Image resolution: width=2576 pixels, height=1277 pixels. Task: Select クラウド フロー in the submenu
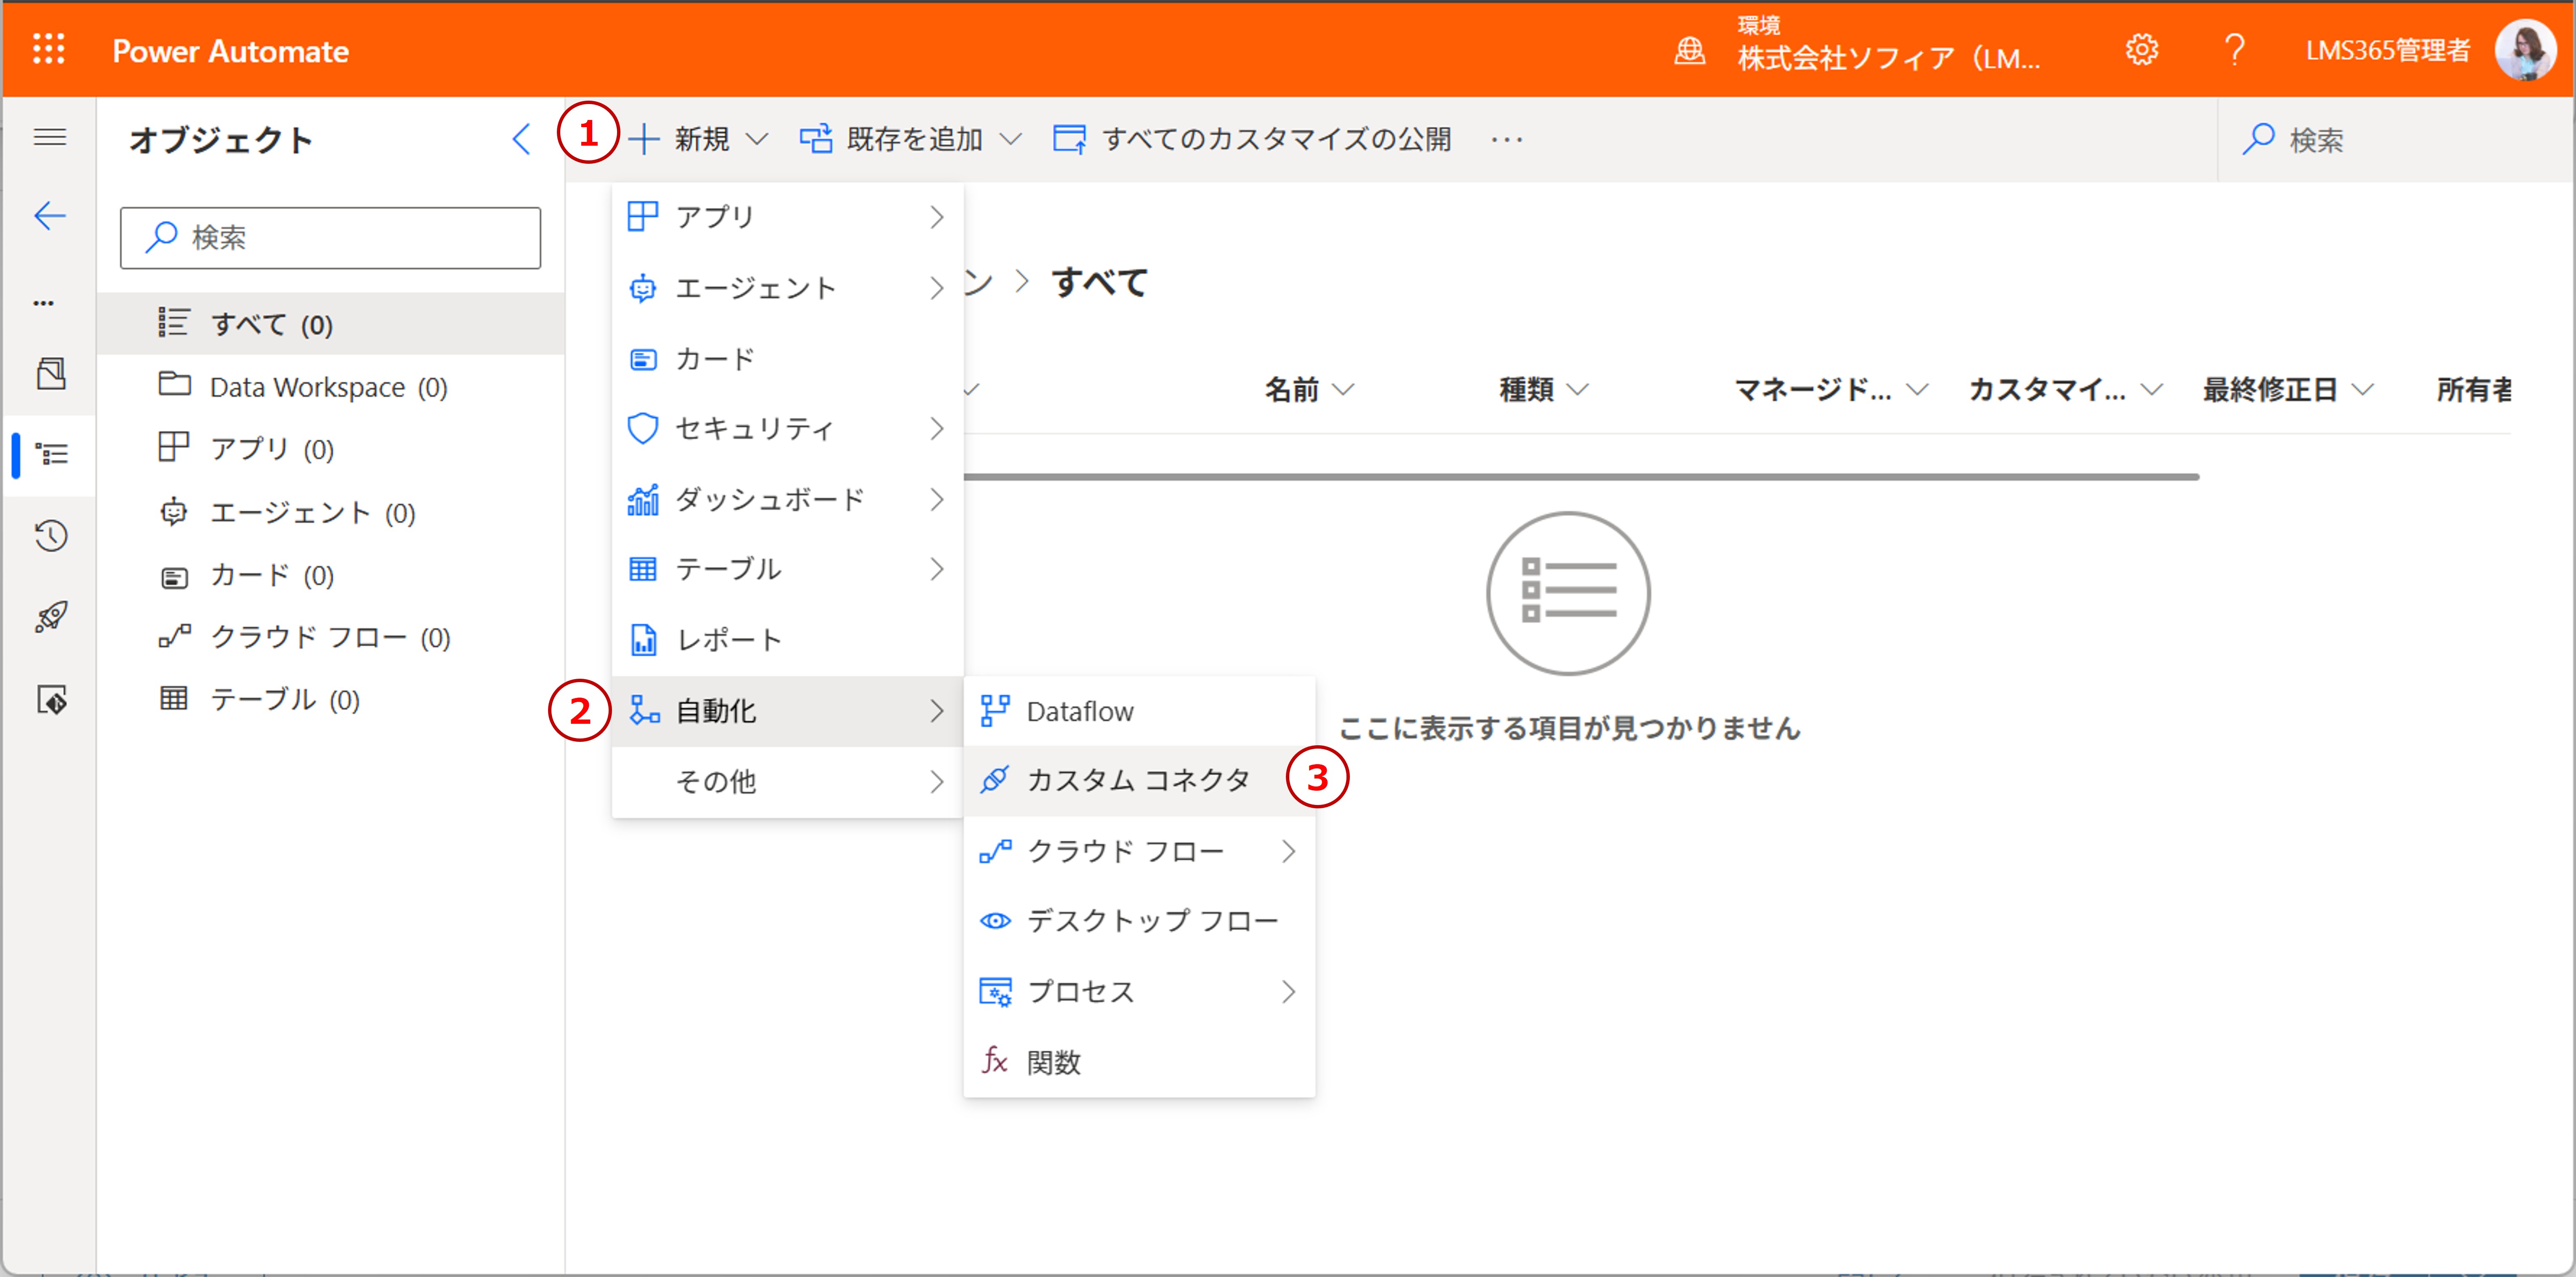[1139, 851]
